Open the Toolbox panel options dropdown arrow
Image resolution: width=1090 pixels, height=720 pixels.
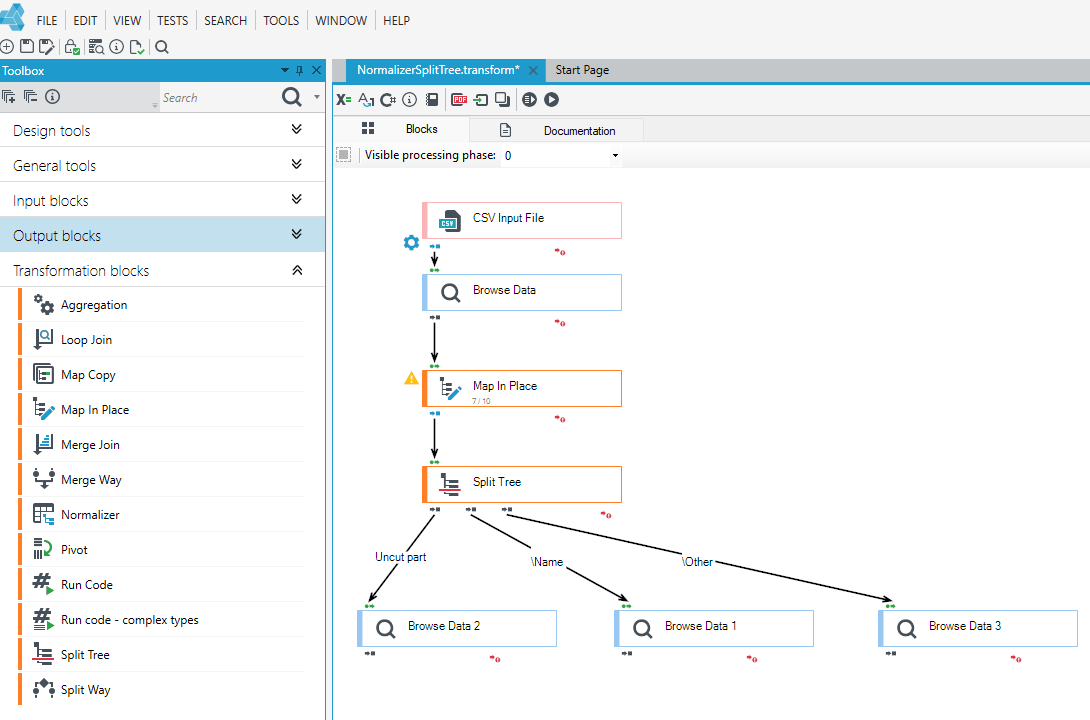(284, 70)
